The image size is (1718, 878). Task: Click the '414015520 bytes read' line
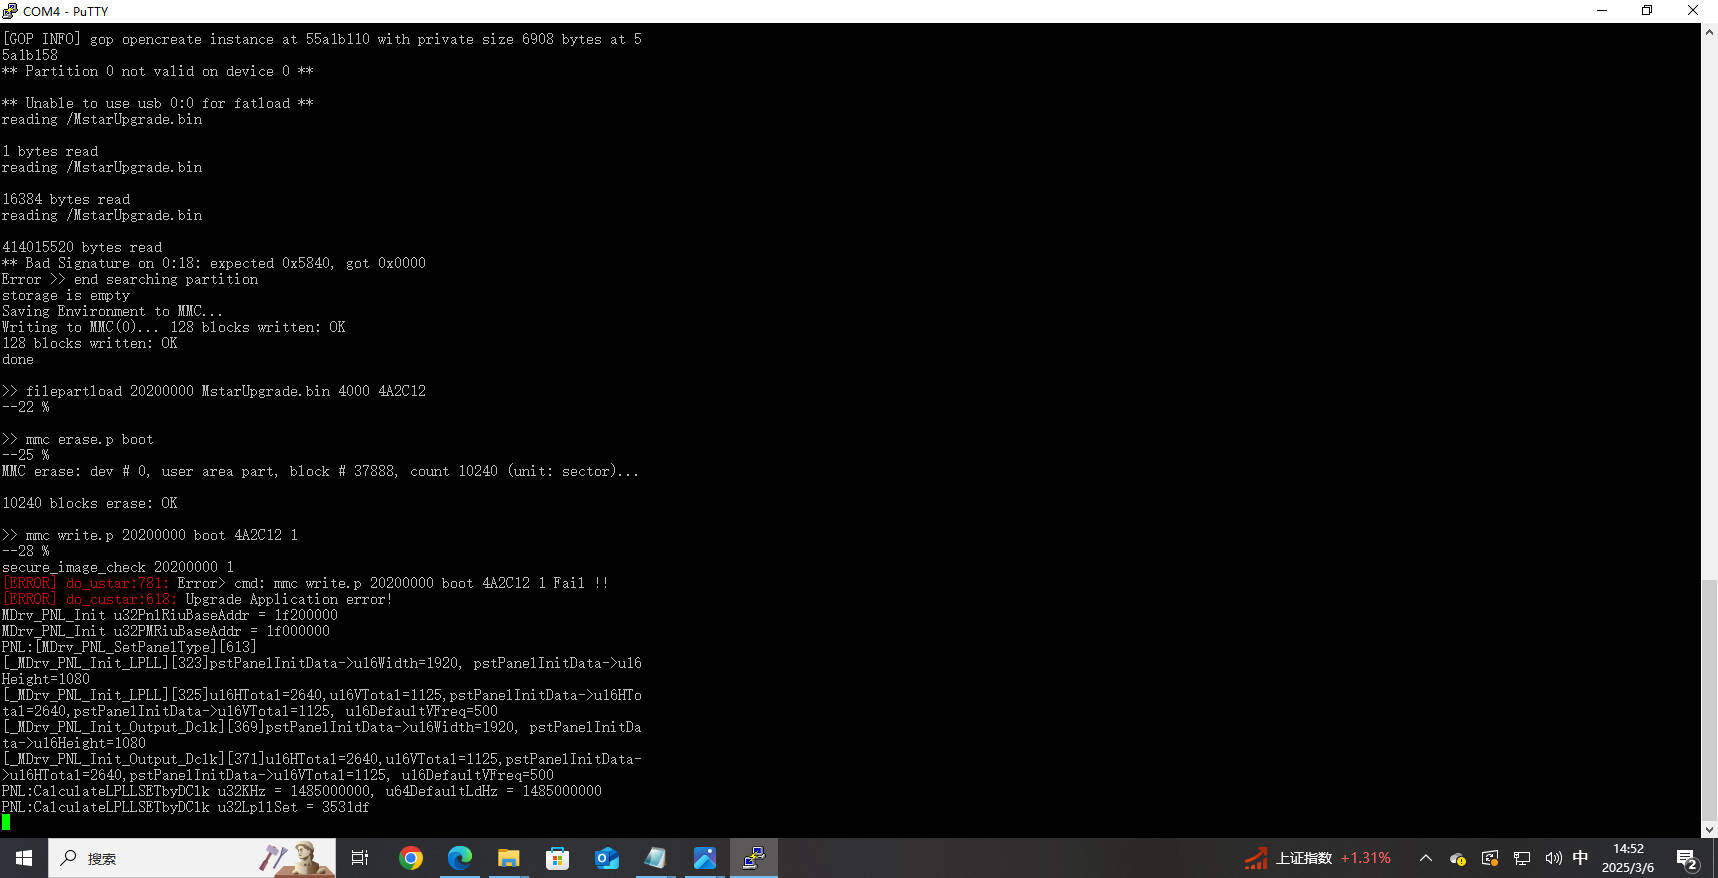pyautogui.click(x=82, y=247)
